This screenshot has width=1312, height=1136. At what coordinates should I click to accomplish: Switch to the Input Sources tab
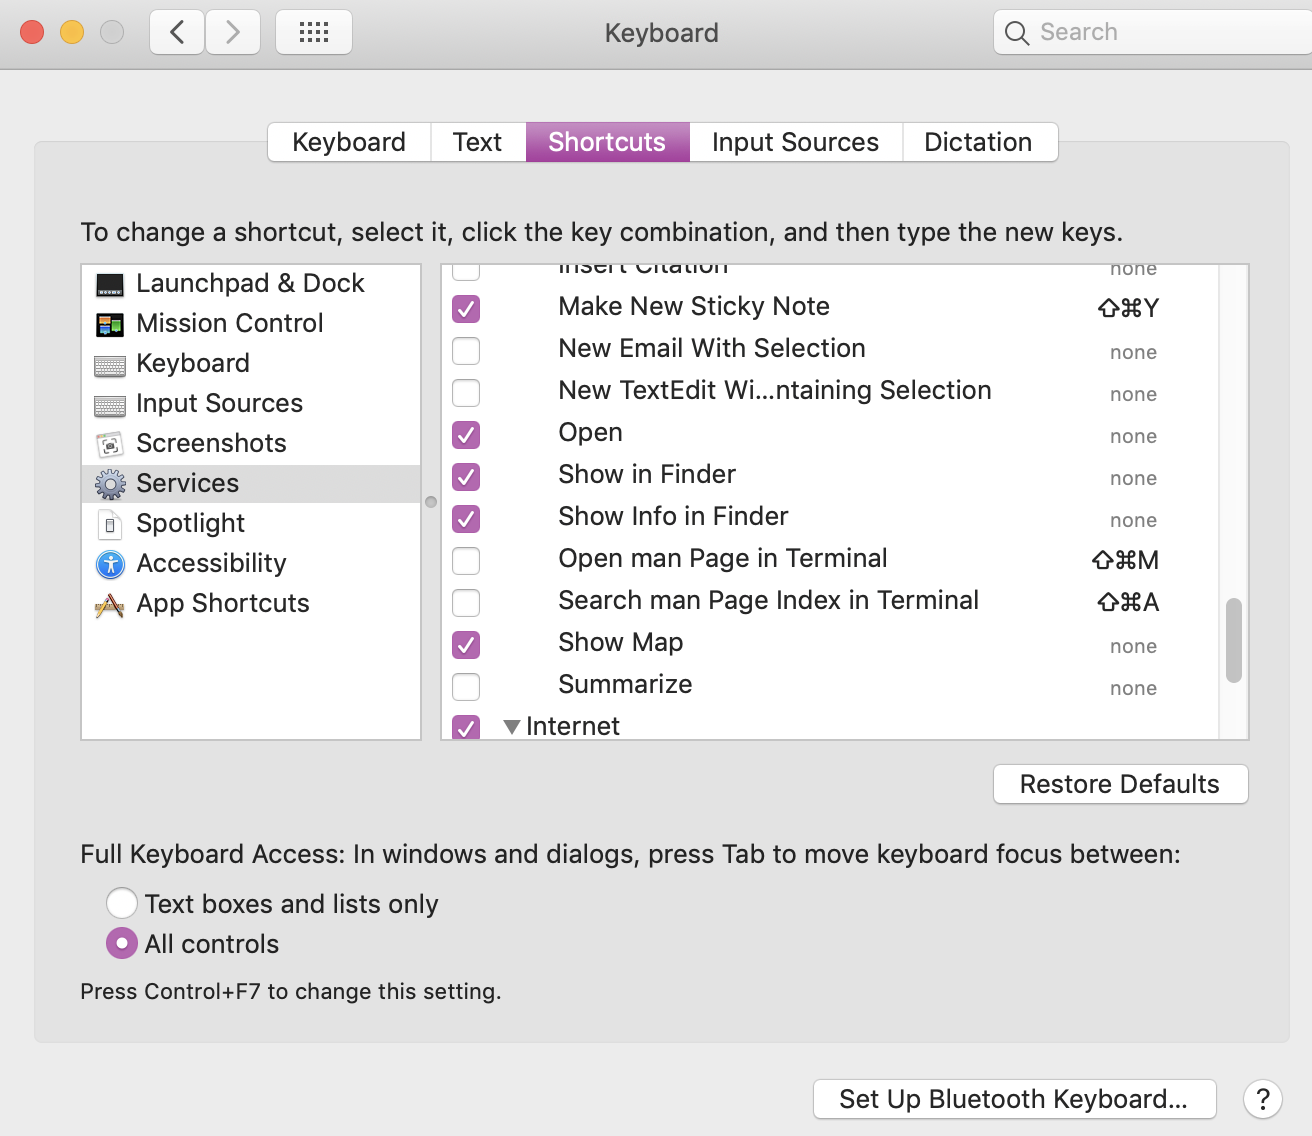pos(795,142)
